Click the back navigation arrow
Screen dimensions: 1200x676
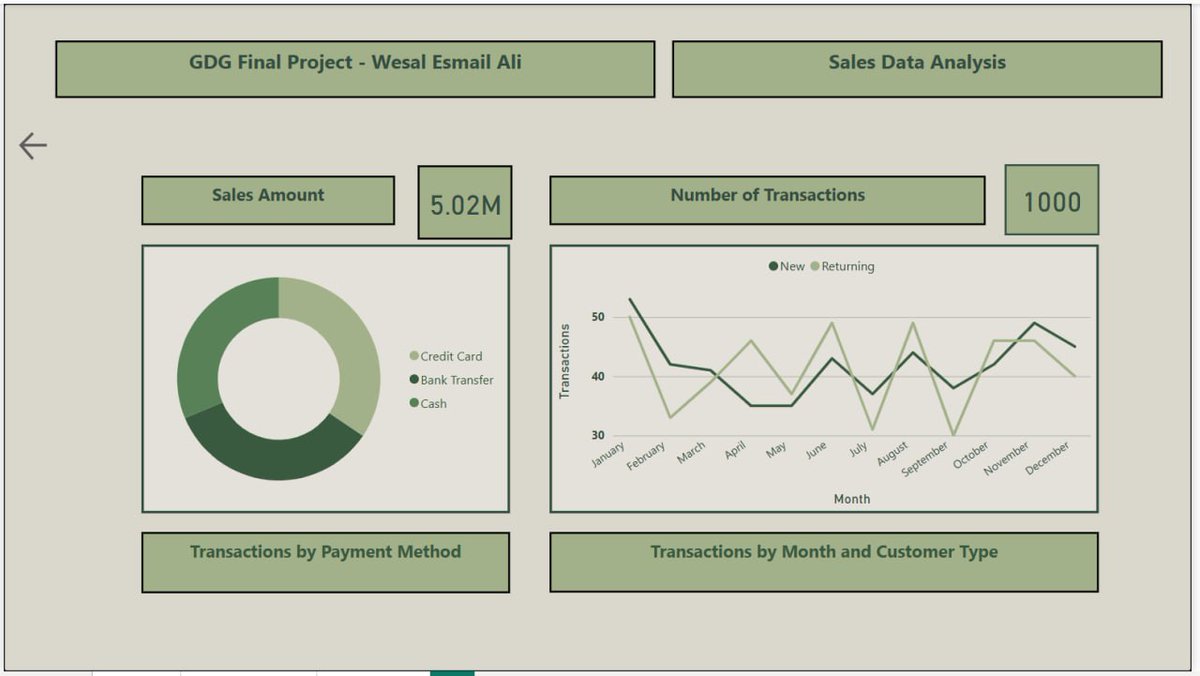coord(32,144)
